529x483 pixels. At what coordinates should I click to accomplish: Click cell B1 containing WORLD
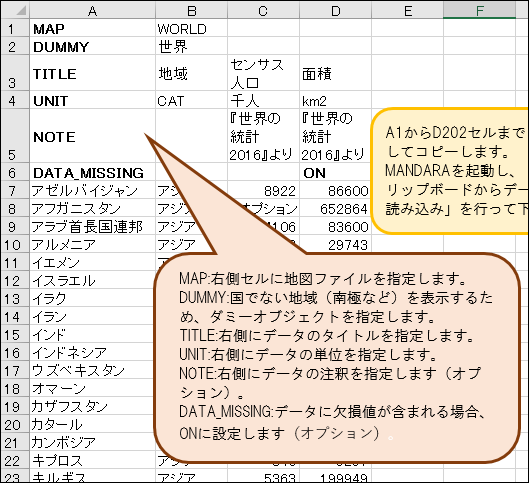point(192,28)
